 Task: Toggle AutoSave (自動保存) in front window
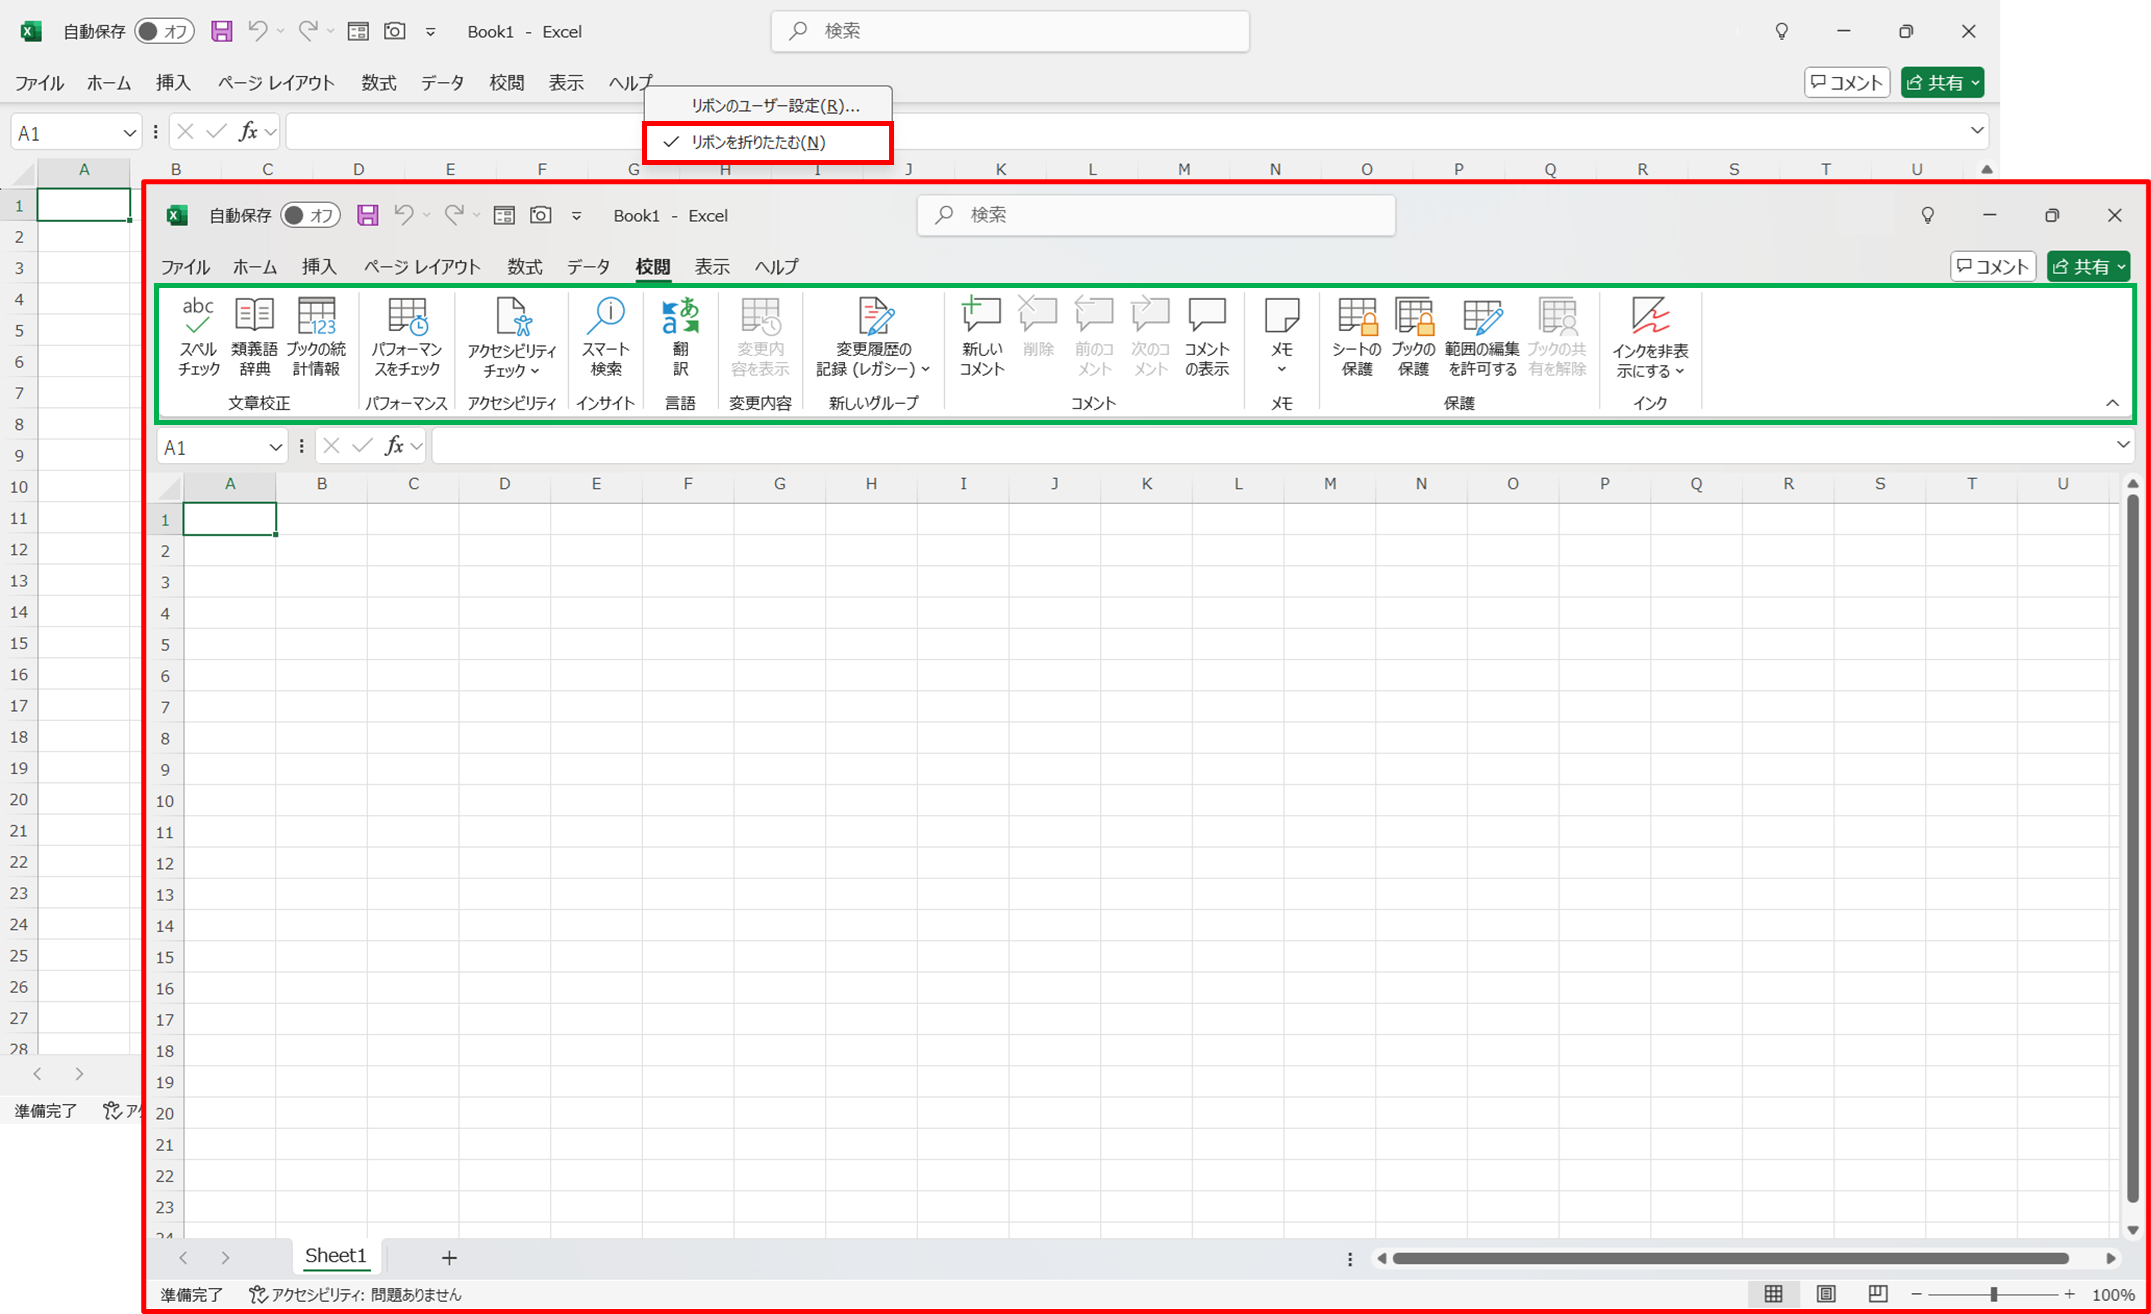[310, 215]
